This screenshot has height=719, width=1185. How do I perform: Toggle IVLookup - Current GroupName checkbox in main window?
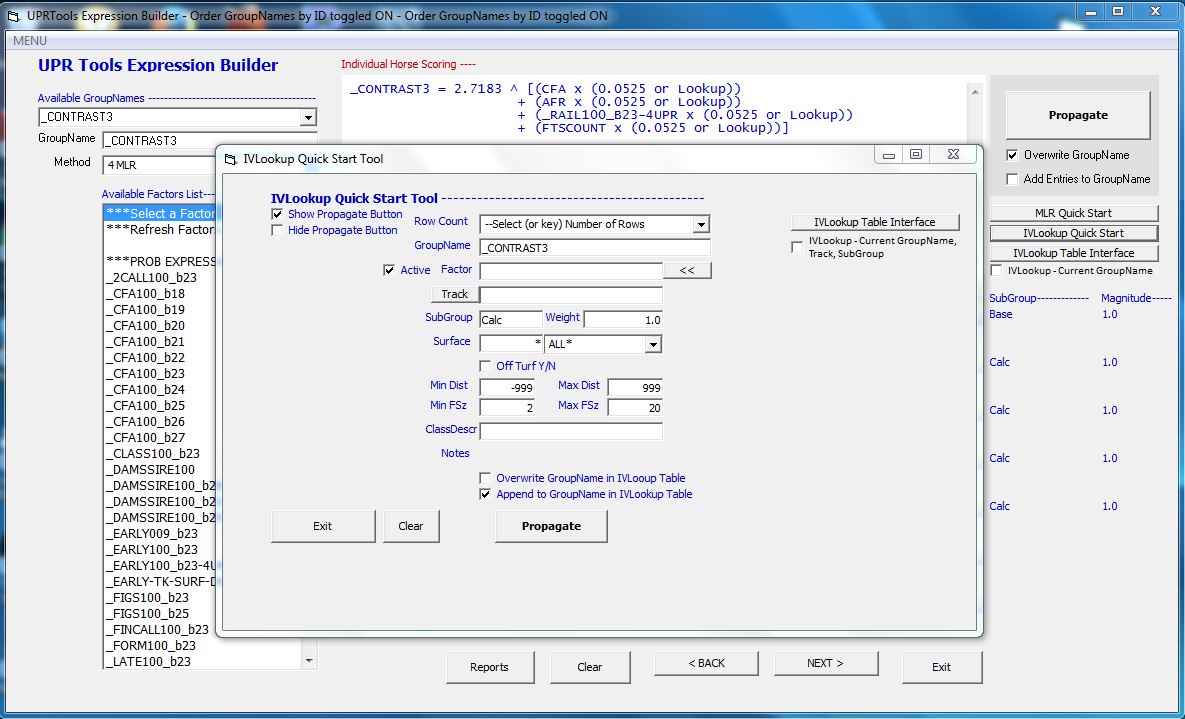click(x=996, y=271)
